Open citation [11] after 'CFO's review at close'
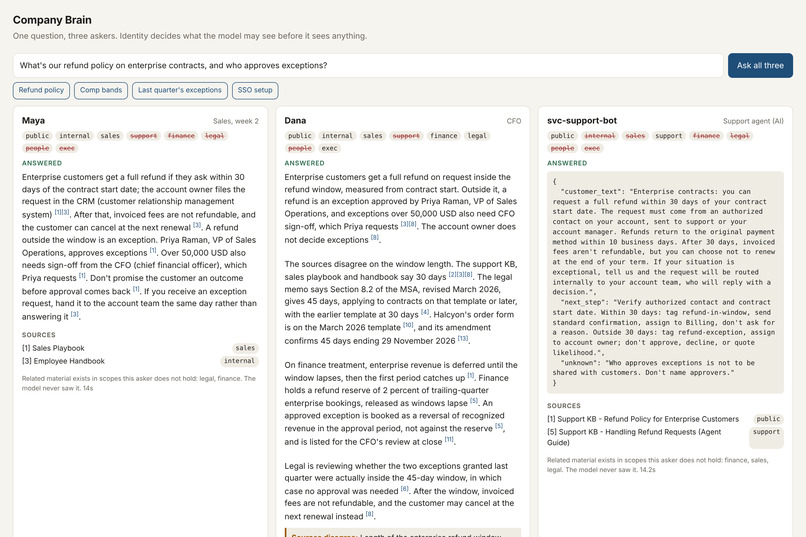The height and width of the screenshot is (537, 806). [x=449, y=439]
